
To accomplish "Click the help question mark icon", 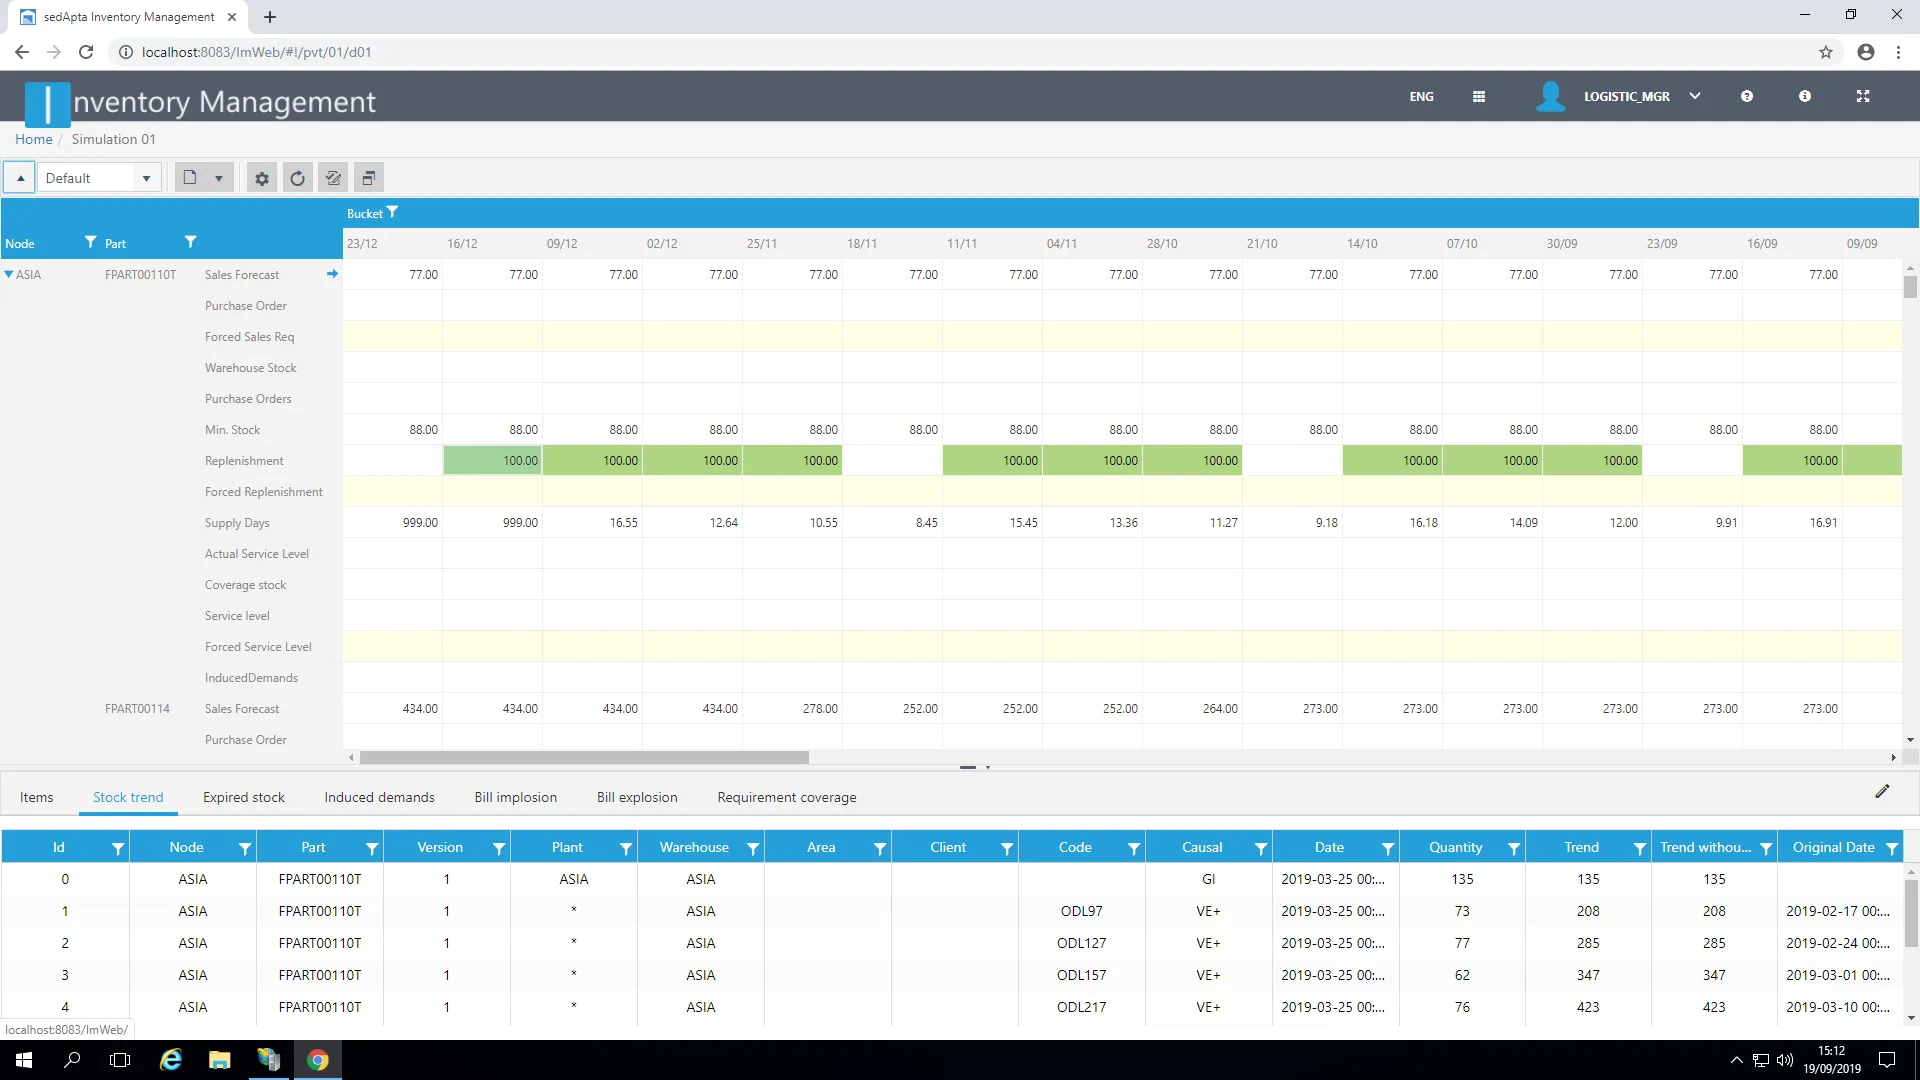I will (1747, 96).
